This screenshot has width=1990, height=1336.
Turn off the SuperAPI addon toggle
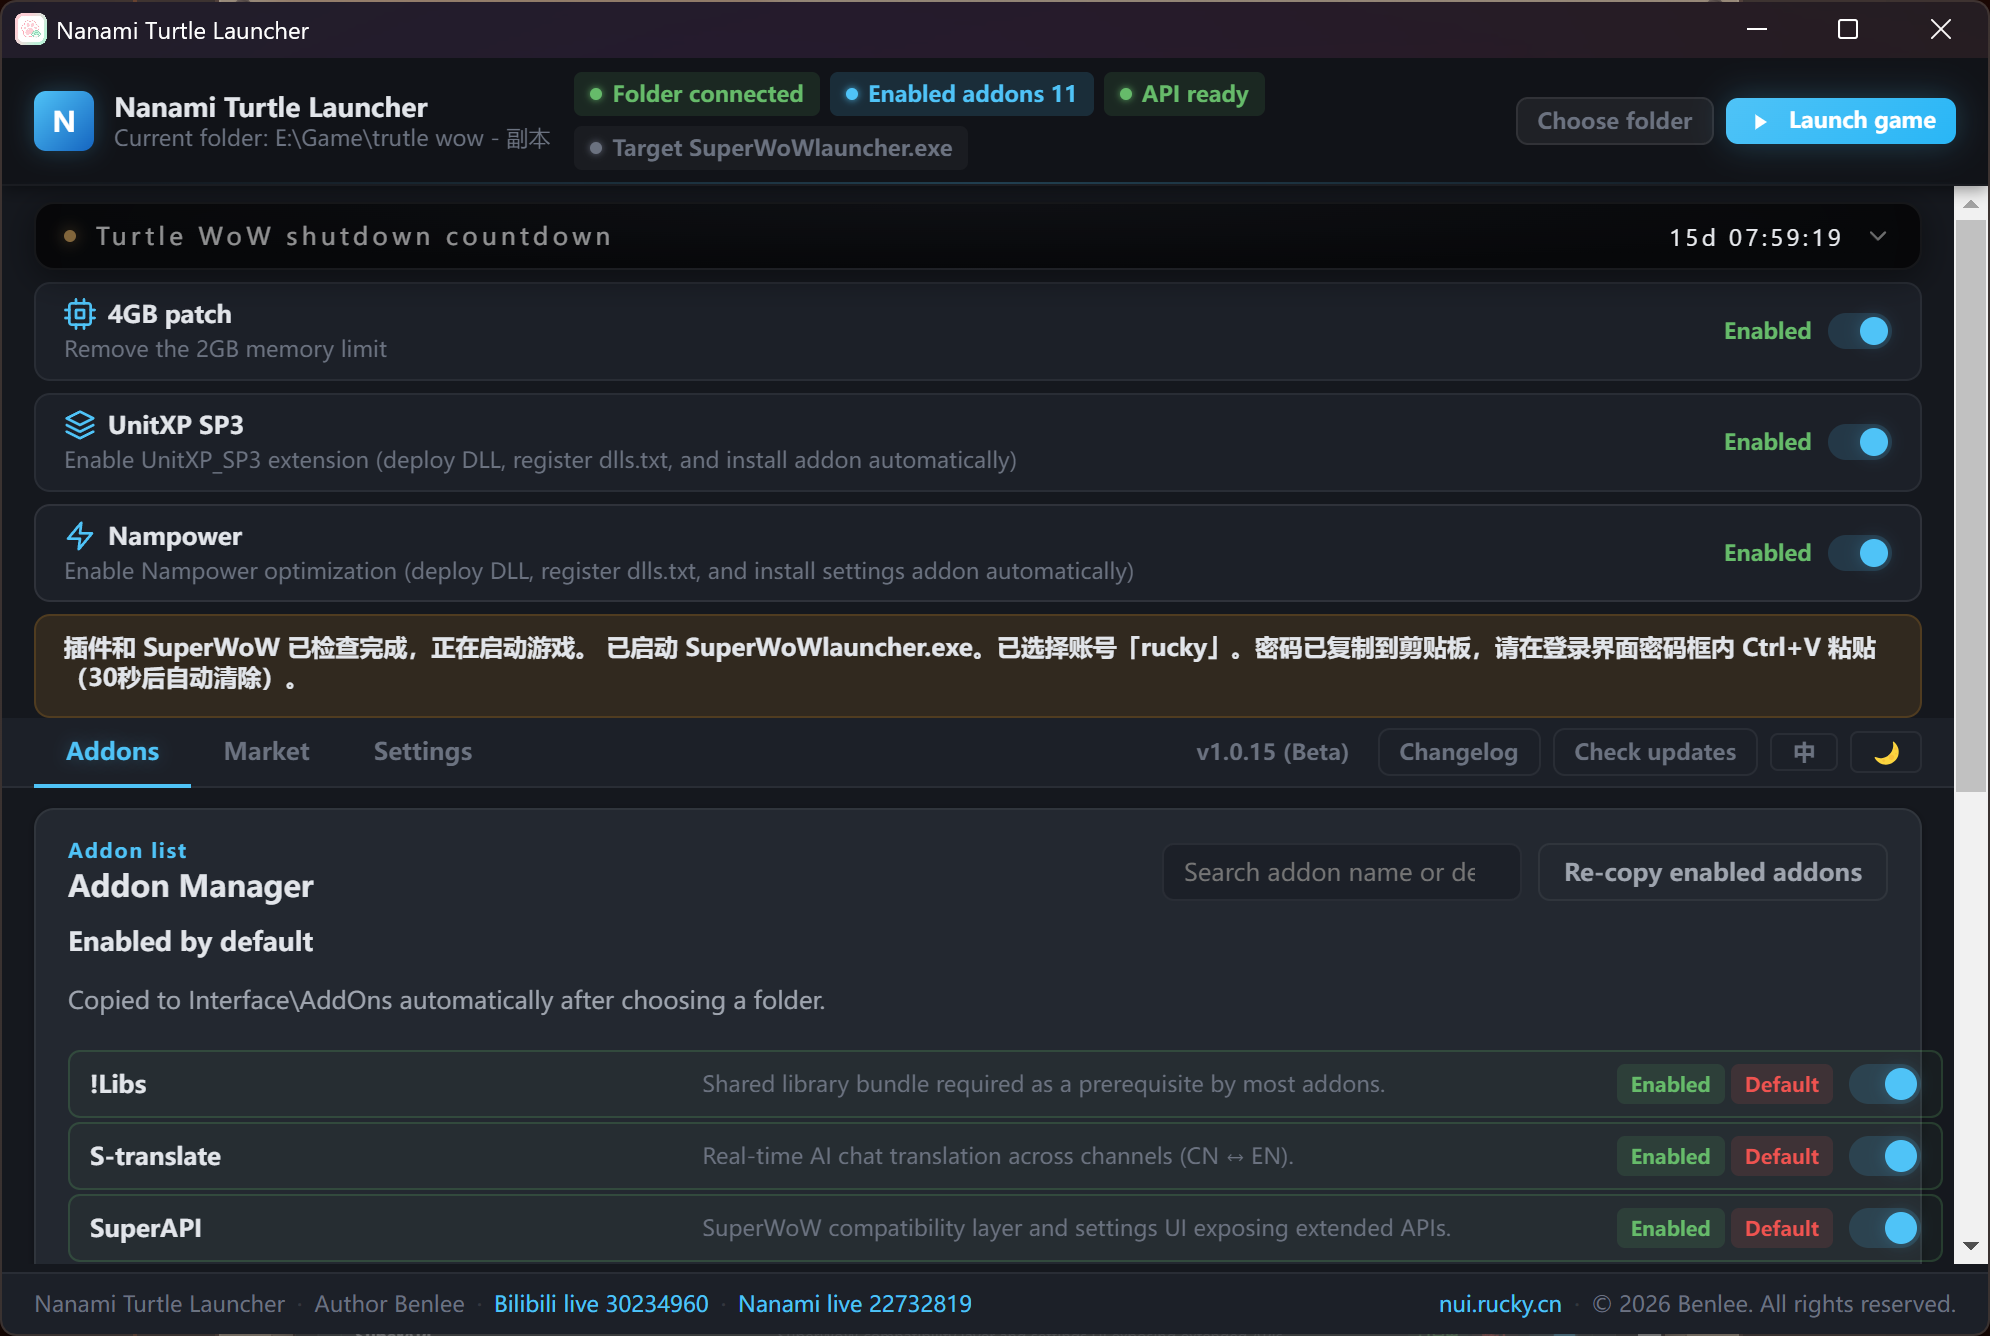pyautogui.click(x=1884, y=1228)
